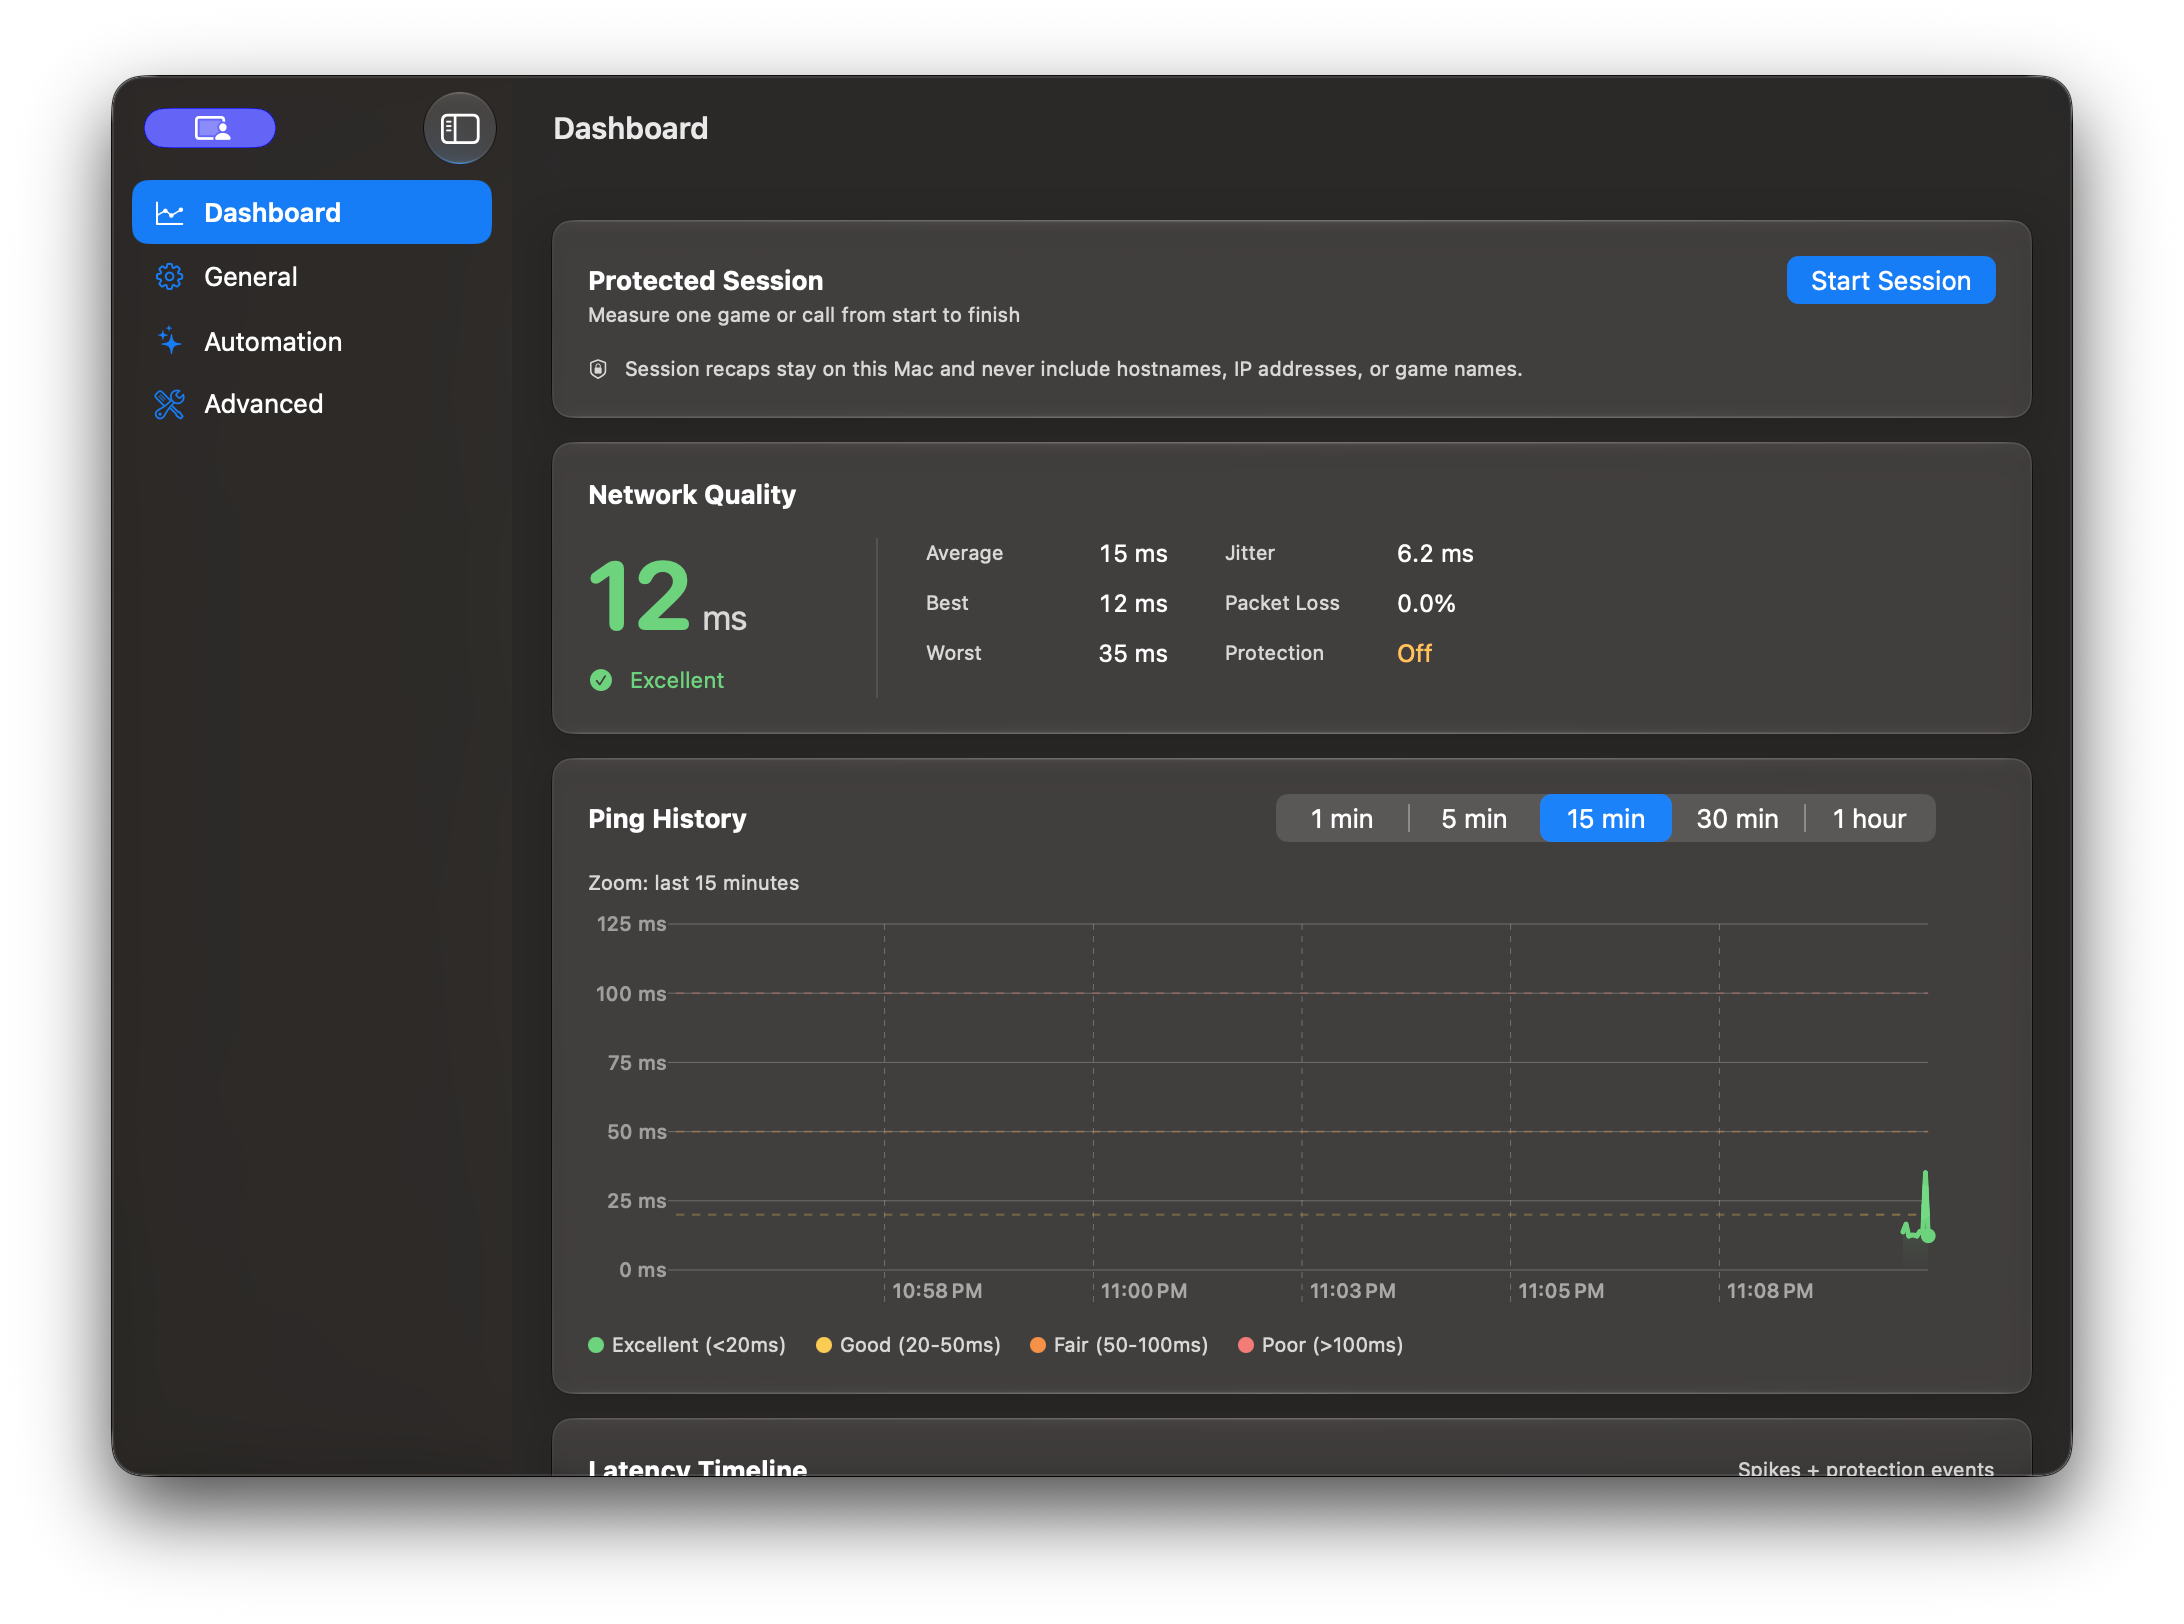Click the green Excellent legend dot
This screenshot has height=1624, width=2184.
coord(596,1345)
